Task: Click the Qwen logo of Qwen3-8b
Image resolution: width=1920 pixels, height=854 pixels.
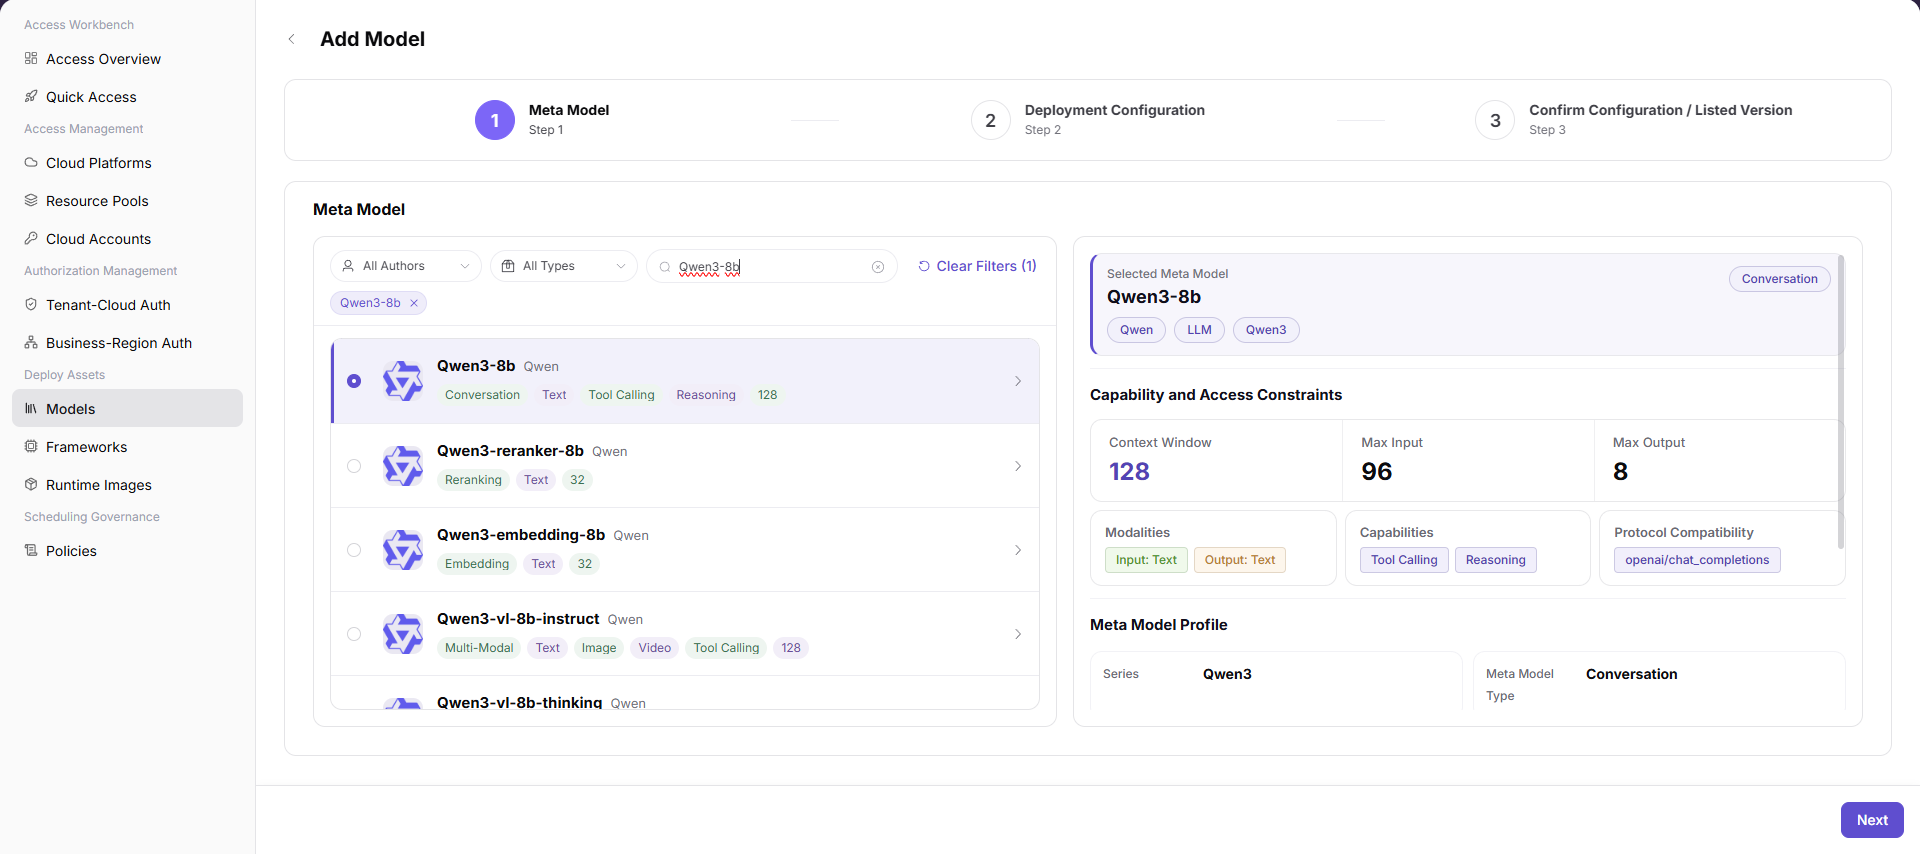Action: coord(403,381)
